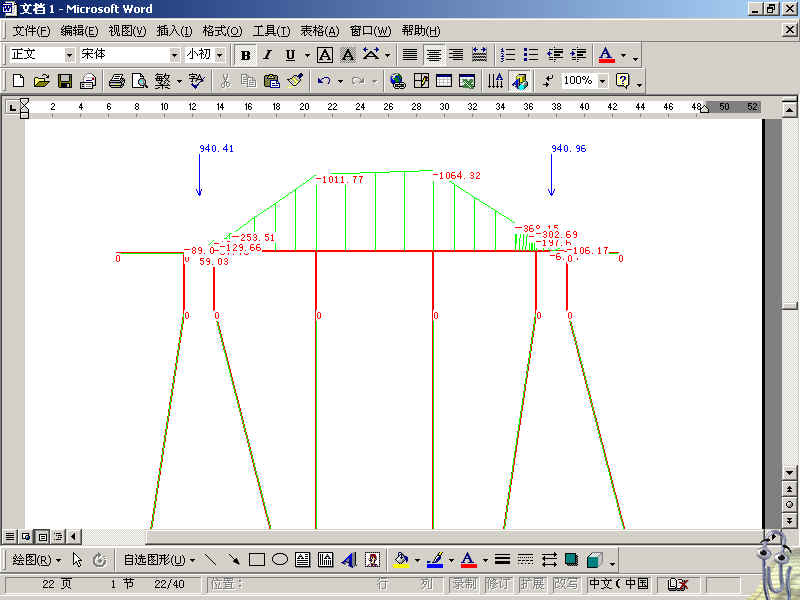Viewport: 800px width, 600px height.
Task: Toggle center alignment
Action: [434, 55]
